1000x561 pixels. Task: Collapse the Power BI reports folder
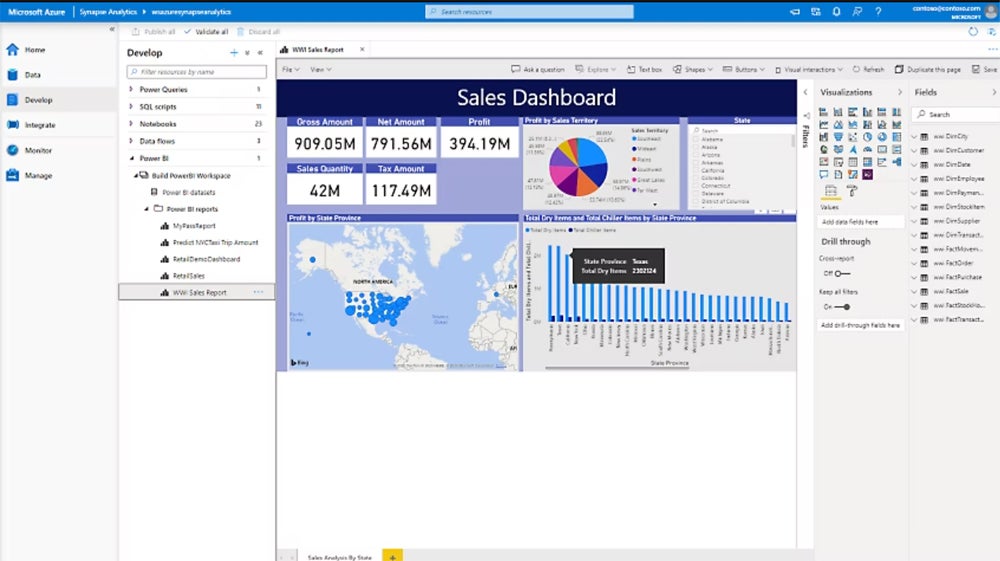[147, 209]
